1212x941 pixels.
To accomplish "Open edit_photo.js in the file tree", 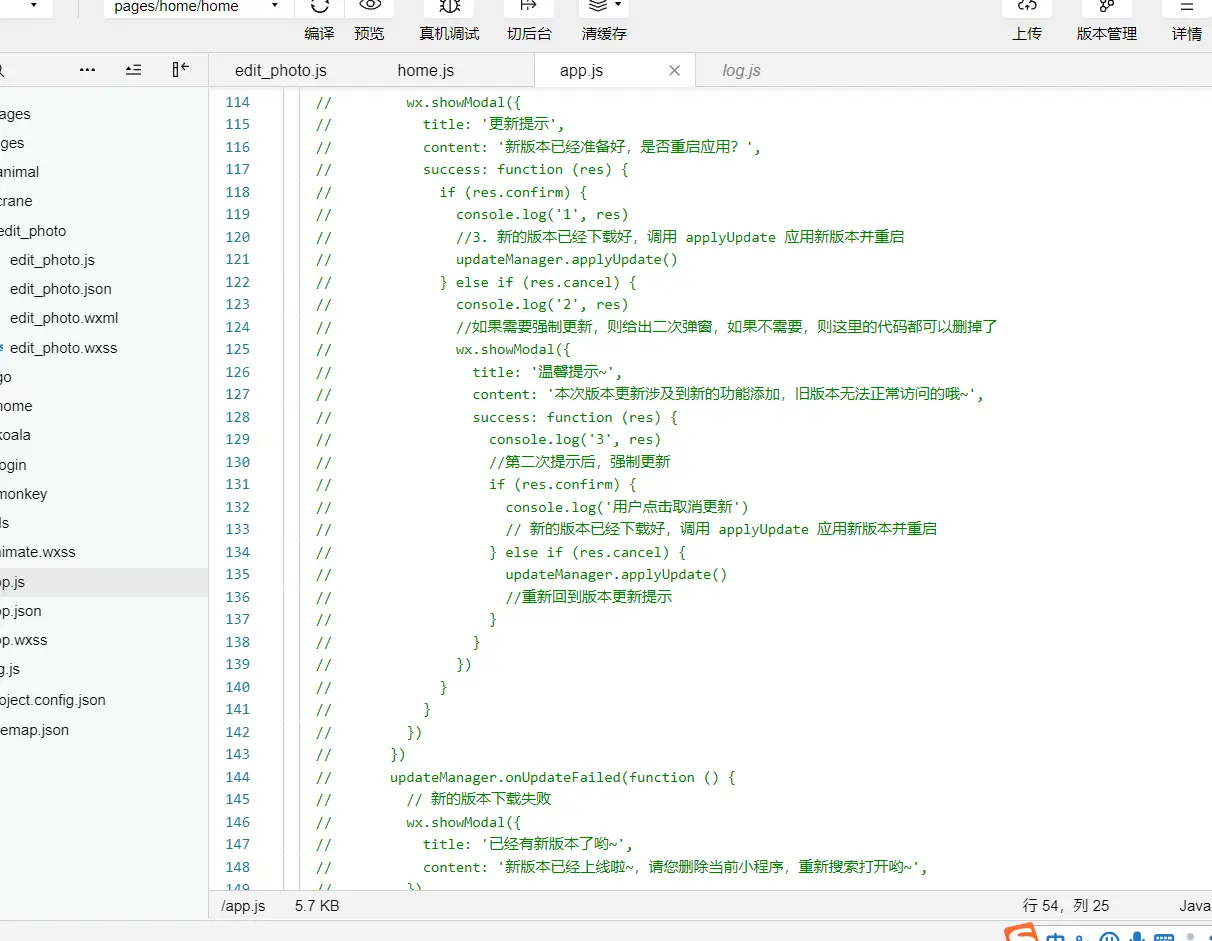I will pos(104,260).
